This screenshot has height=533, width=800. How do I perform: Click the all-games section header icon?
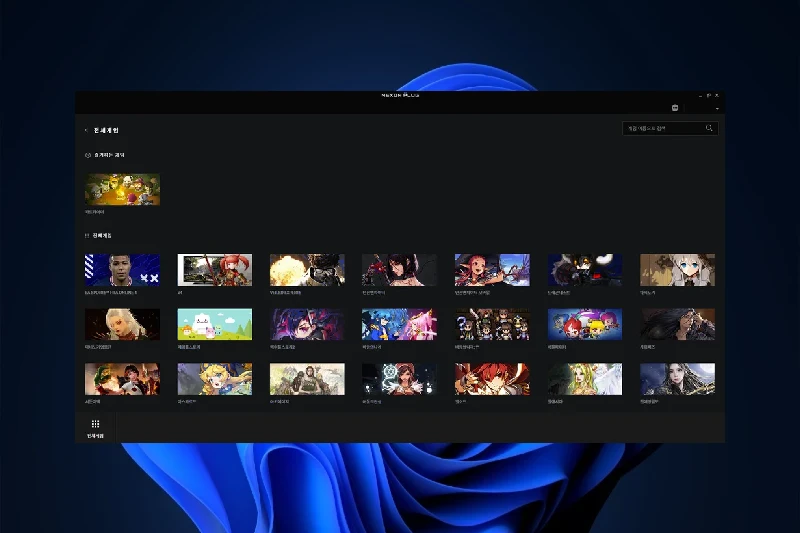88,236
